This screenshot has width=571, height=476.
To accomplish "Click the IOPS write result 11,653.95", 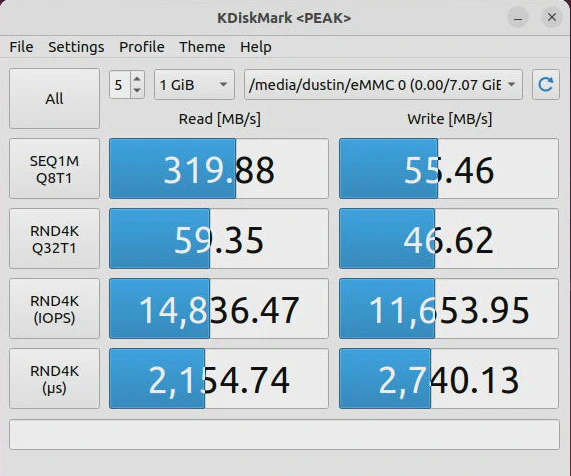I will coord(449,309).
